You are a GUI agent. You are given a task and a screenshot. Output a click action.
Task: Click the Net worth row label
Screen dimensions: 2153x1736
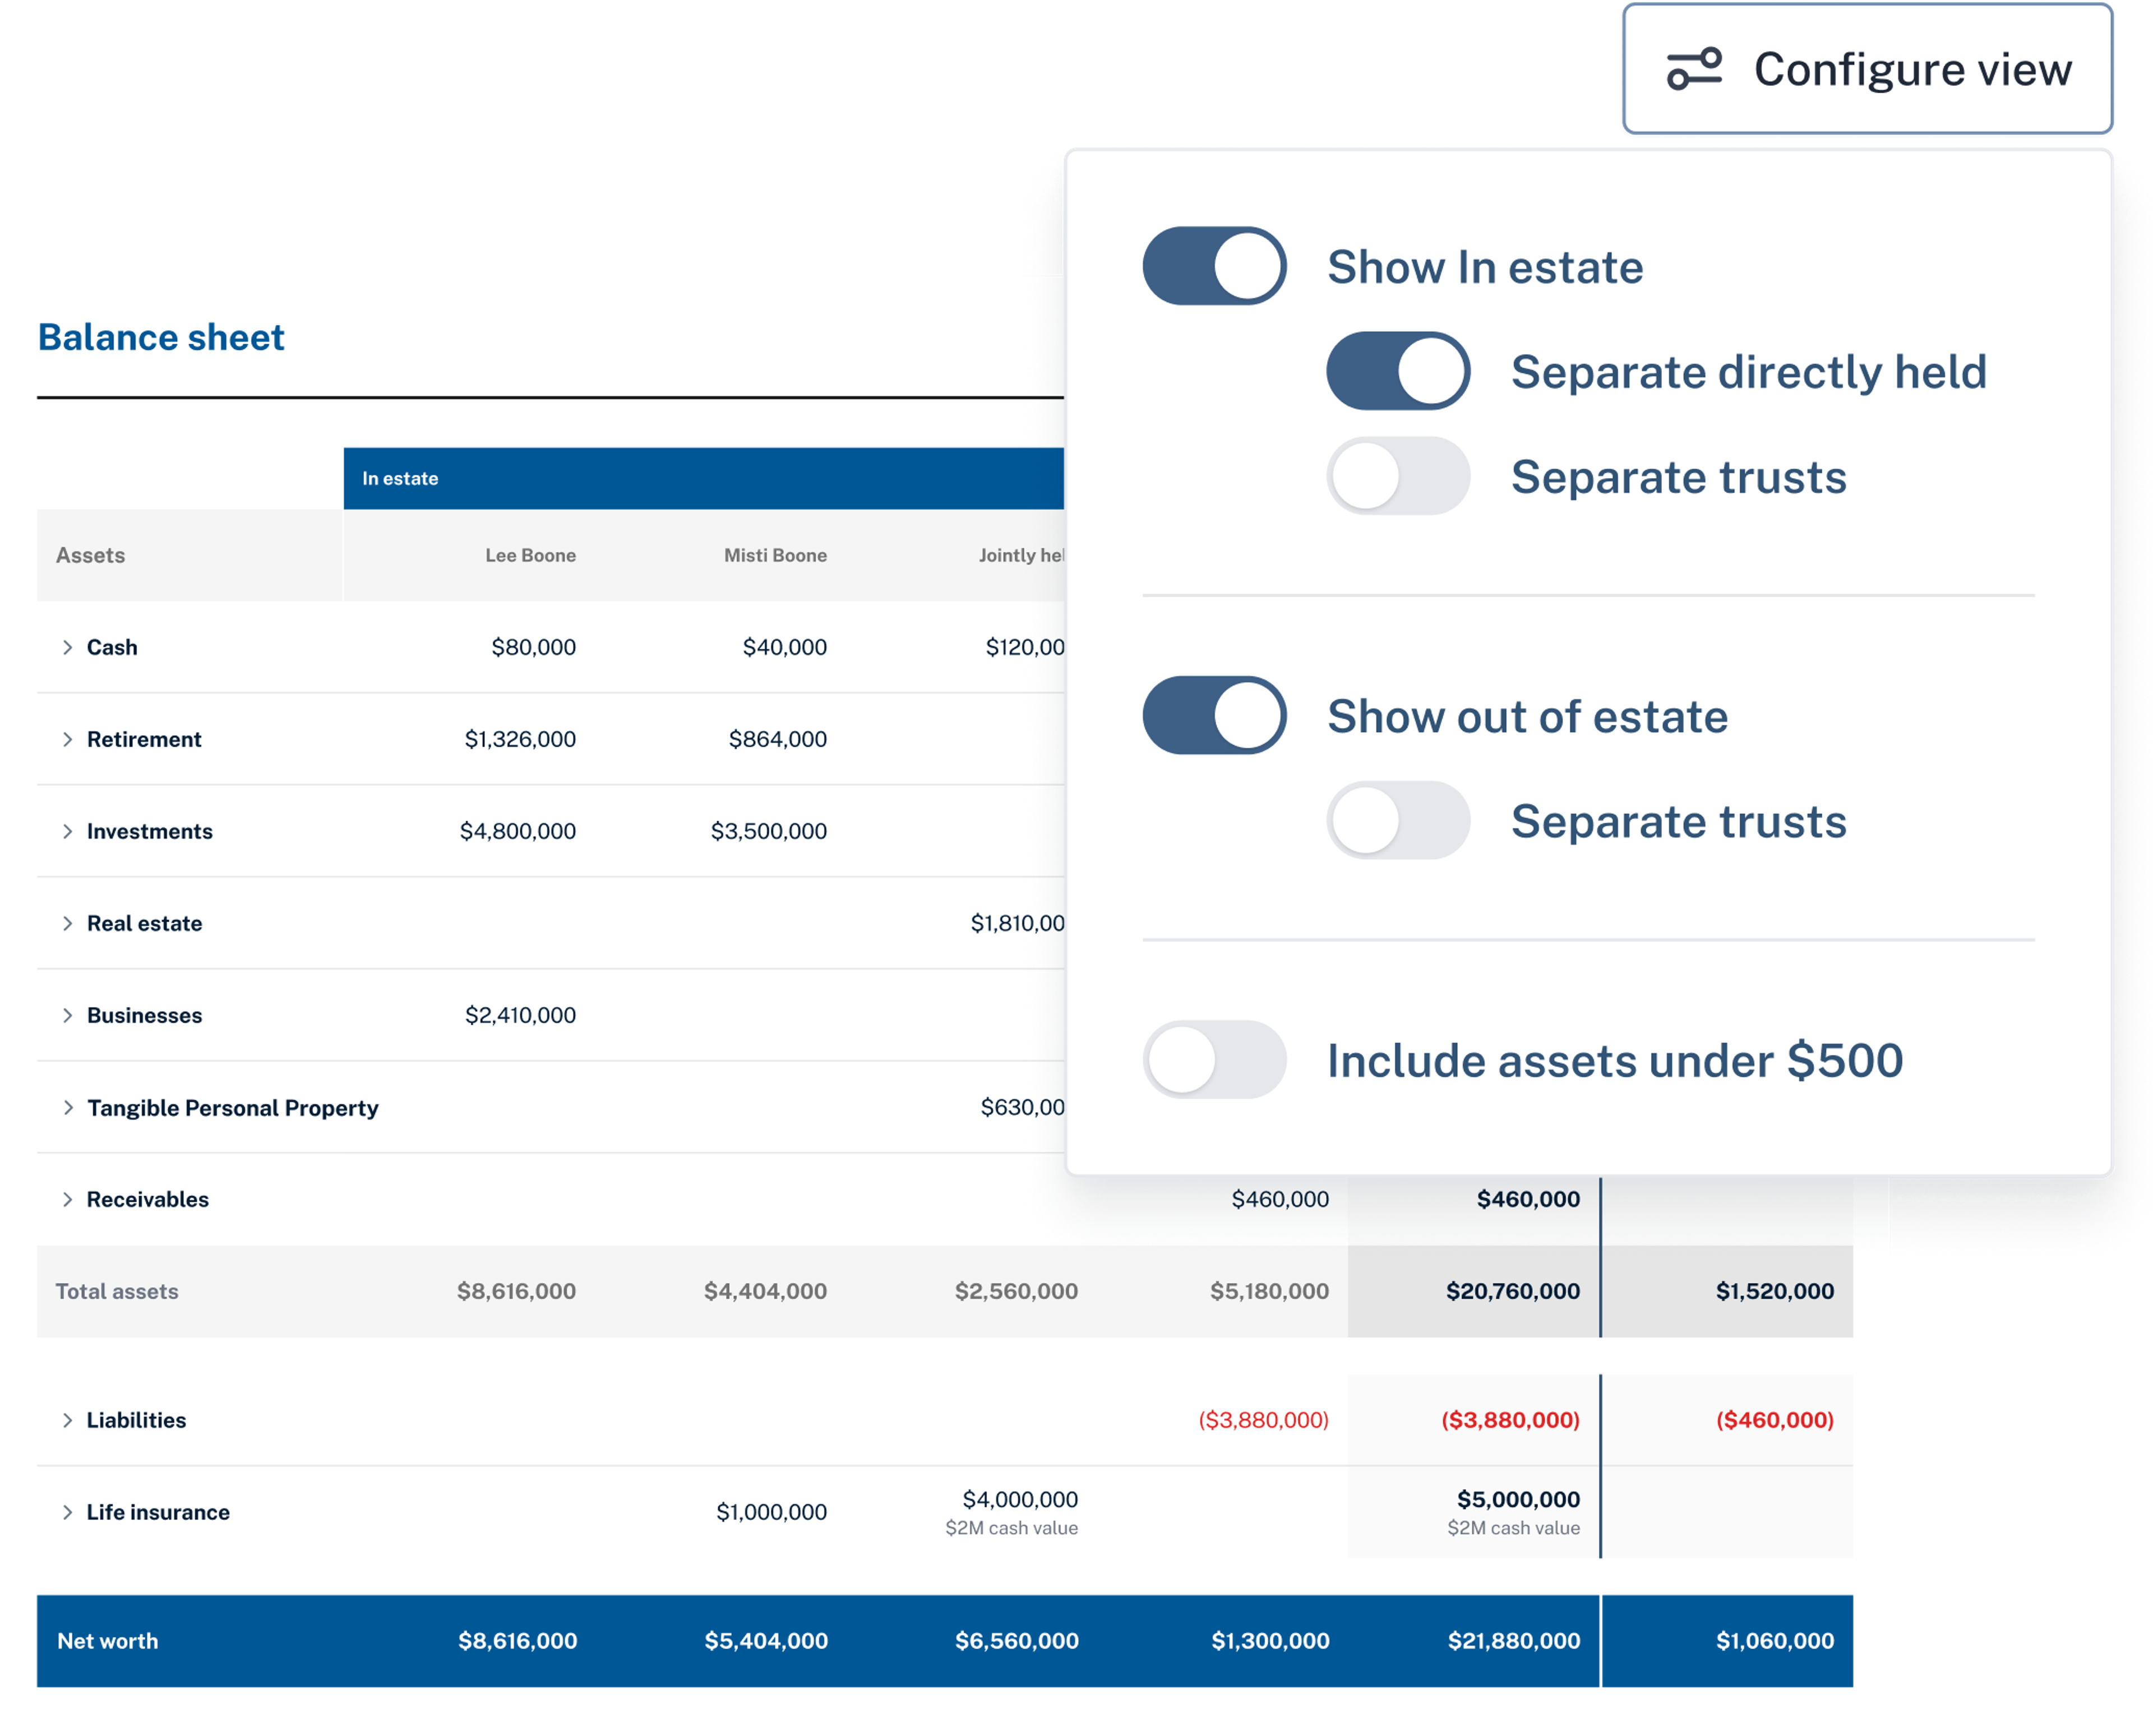[107, 1641]
